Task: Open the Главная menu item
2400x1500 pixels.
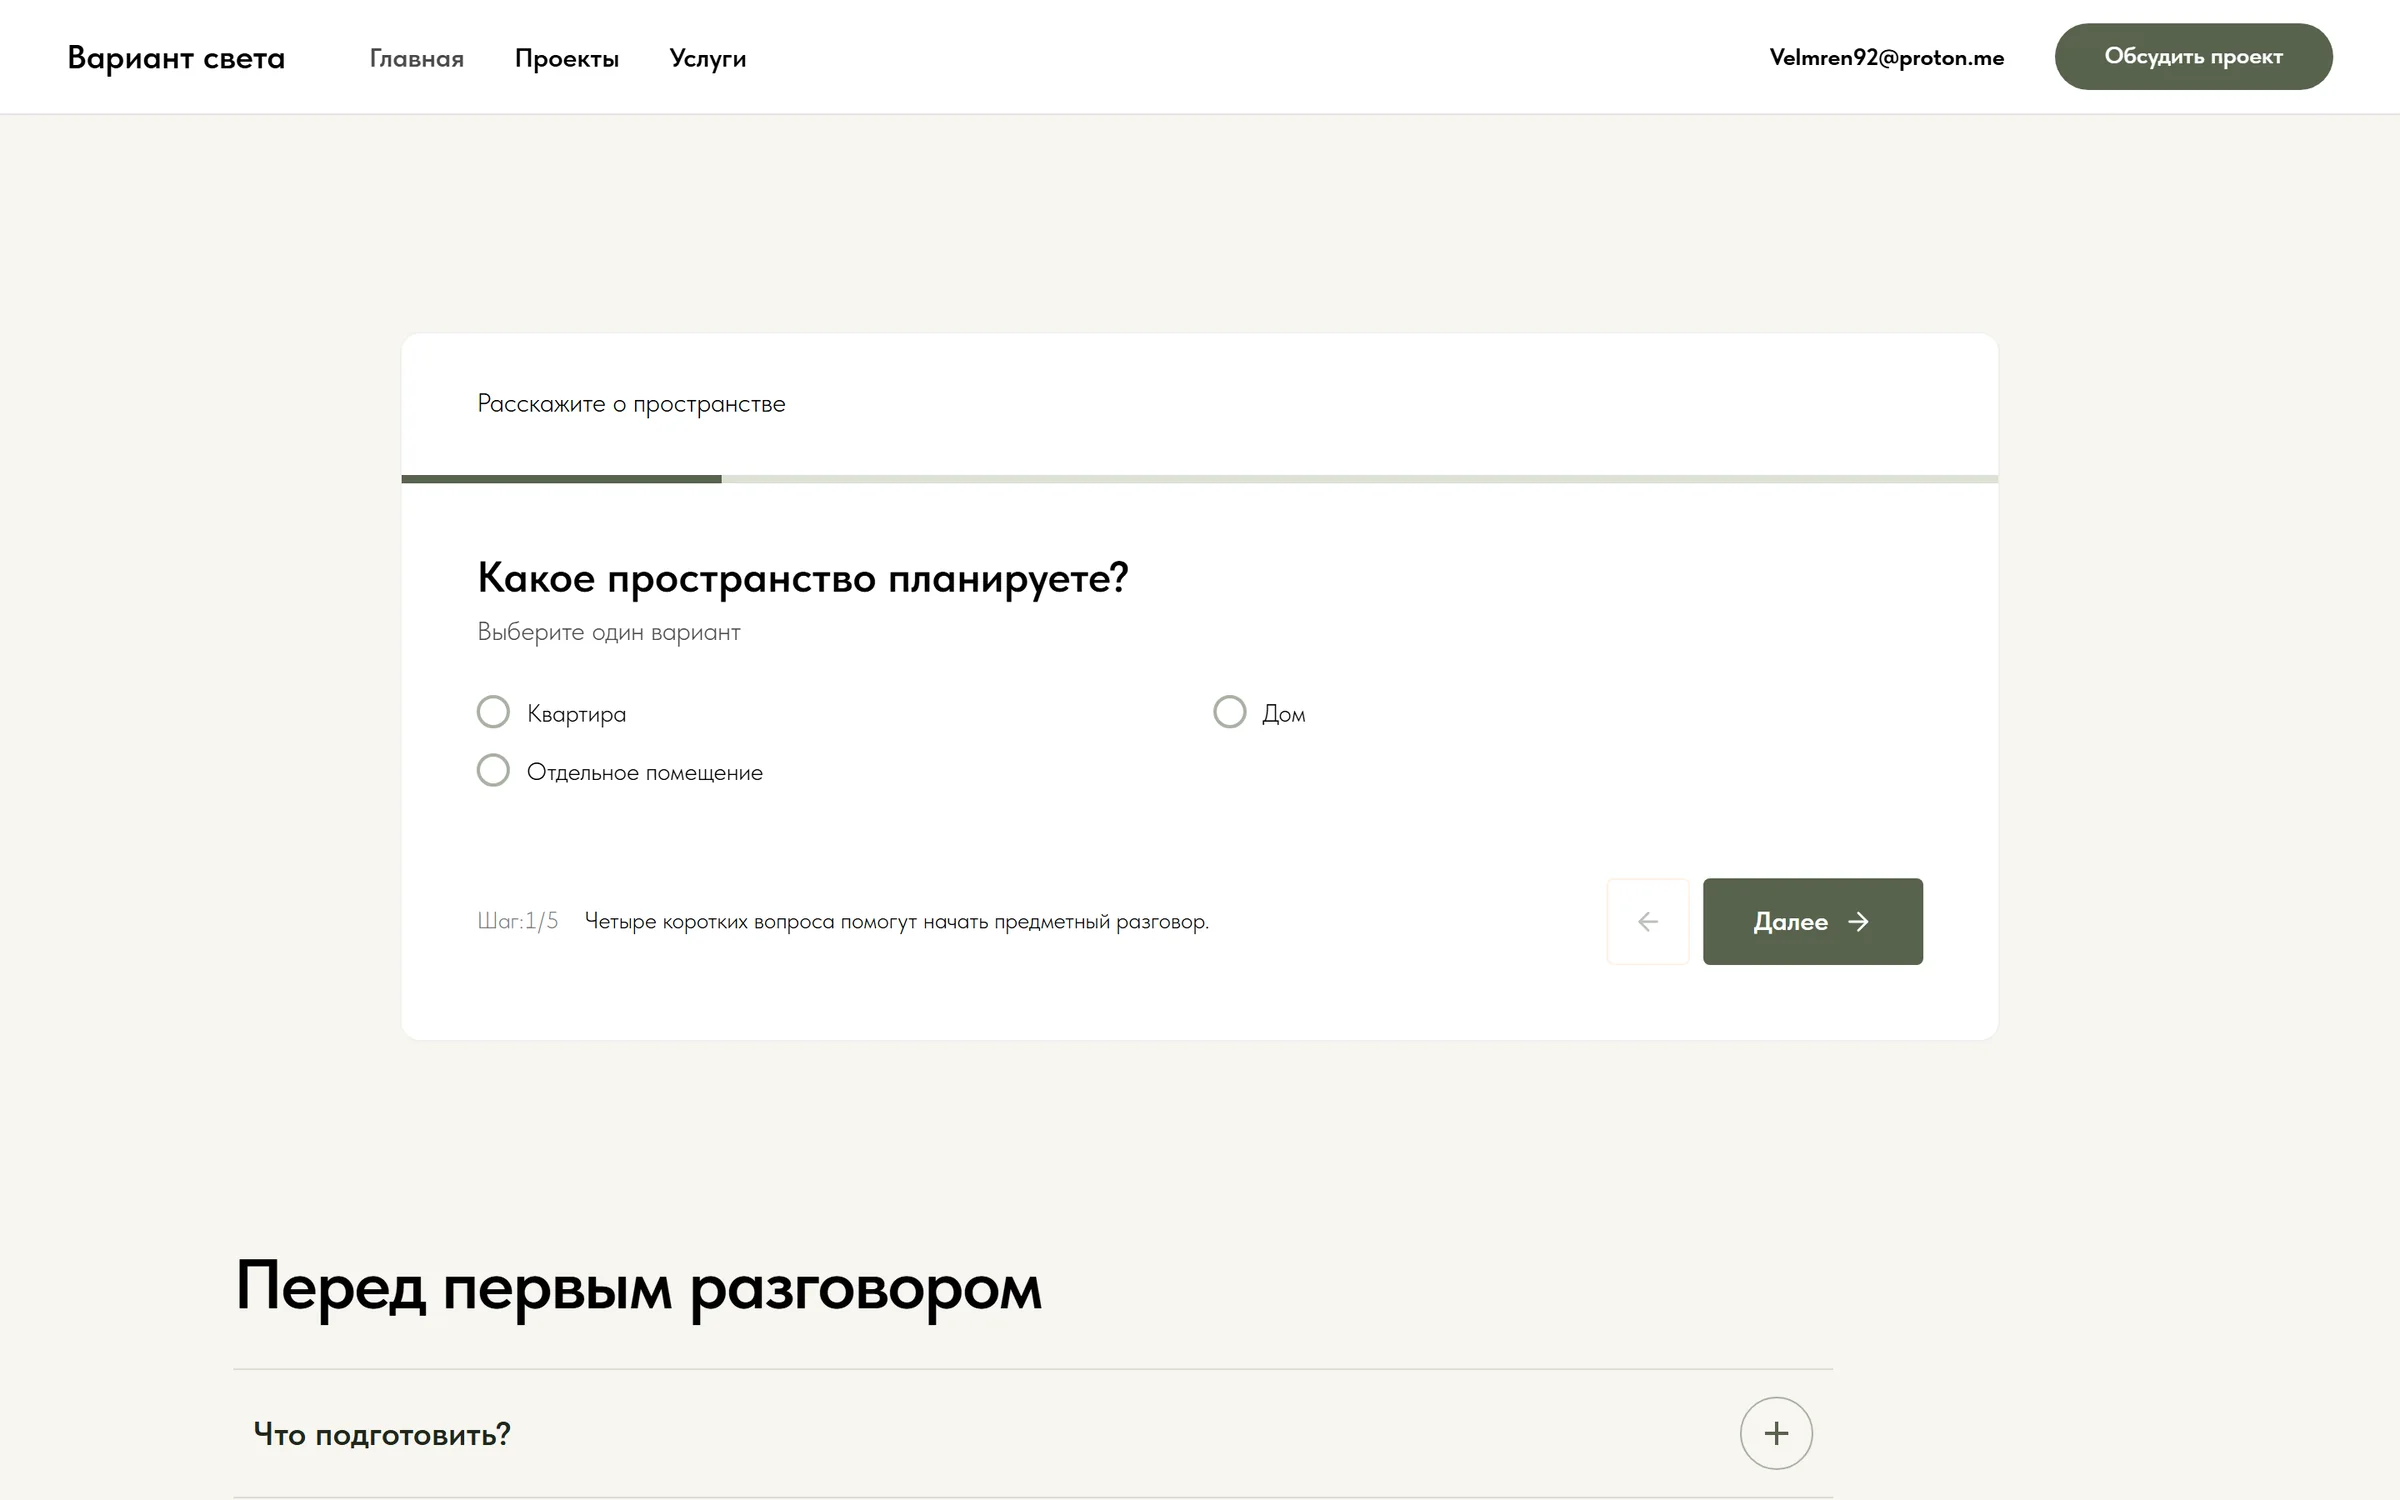Action: click(417, 58)
